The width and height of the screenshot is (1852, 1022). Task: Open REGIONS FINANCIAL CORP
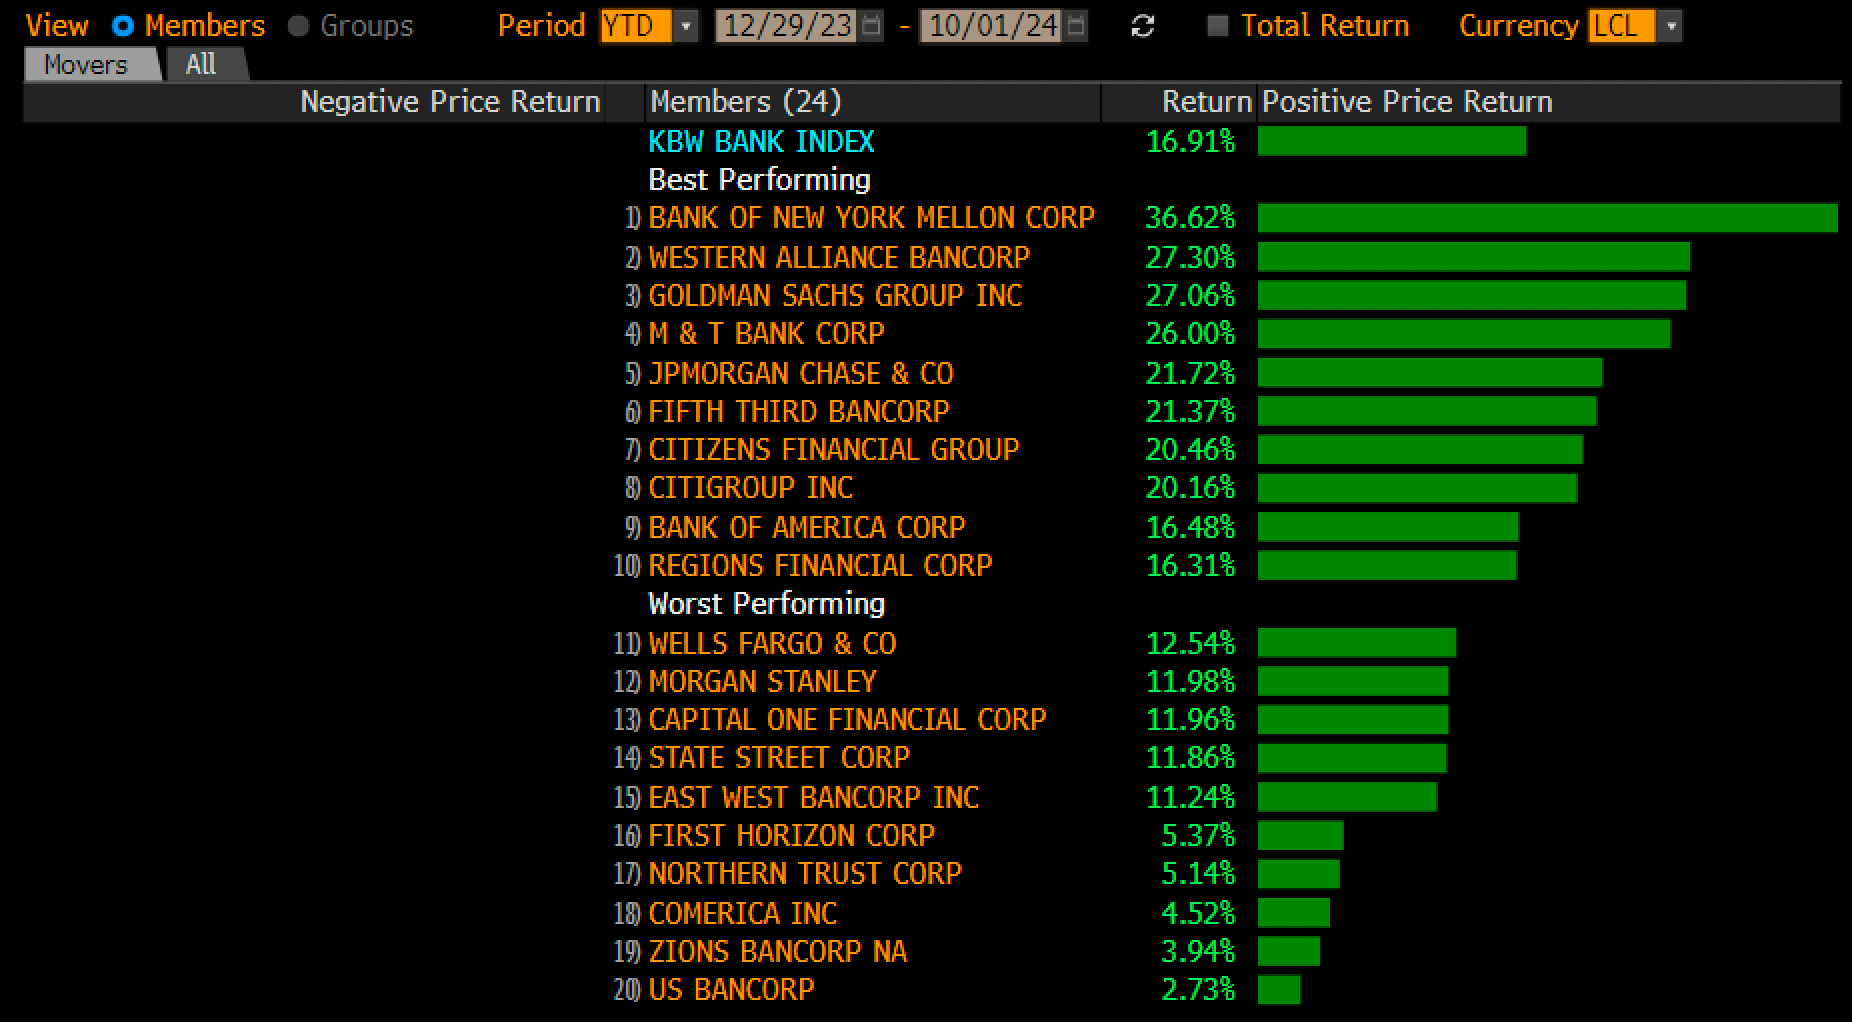[x=820, y=566]
